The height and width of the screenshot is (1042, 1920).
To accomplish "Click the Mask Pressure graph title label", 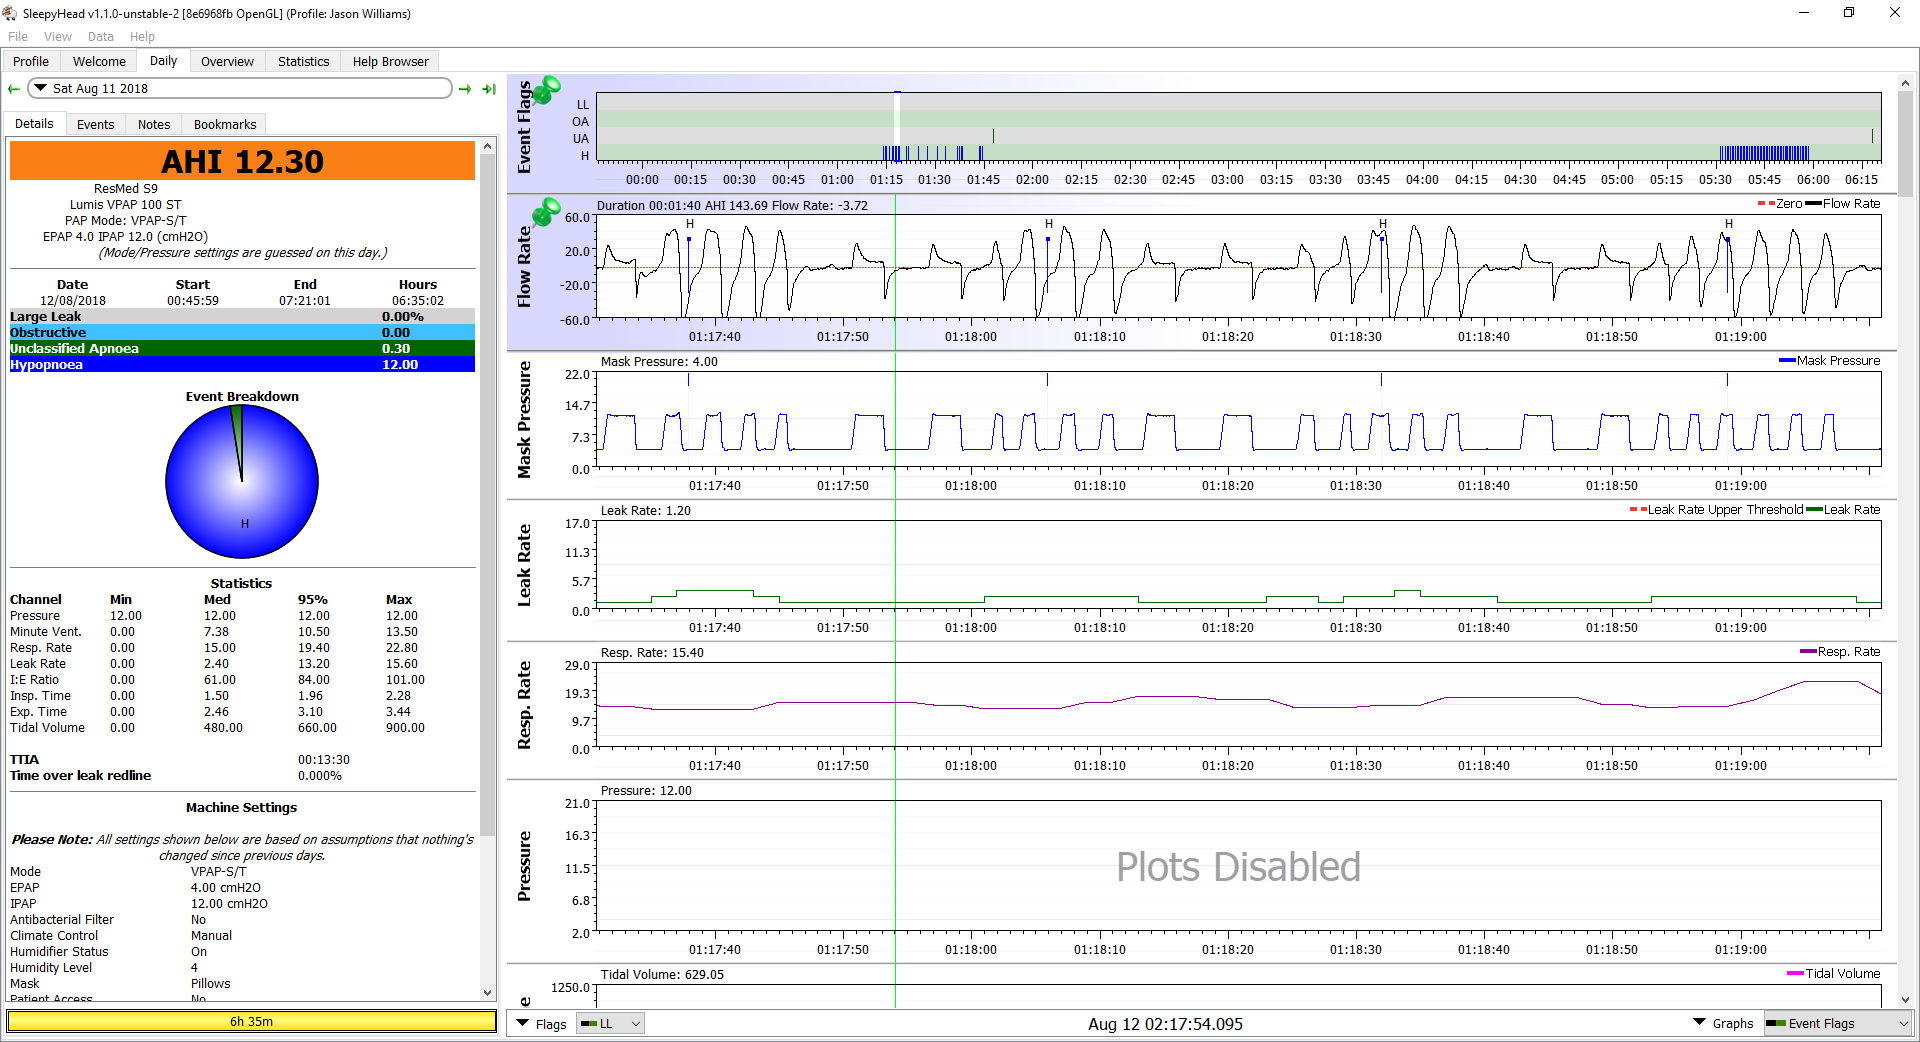I will click(x=524, y=420).
